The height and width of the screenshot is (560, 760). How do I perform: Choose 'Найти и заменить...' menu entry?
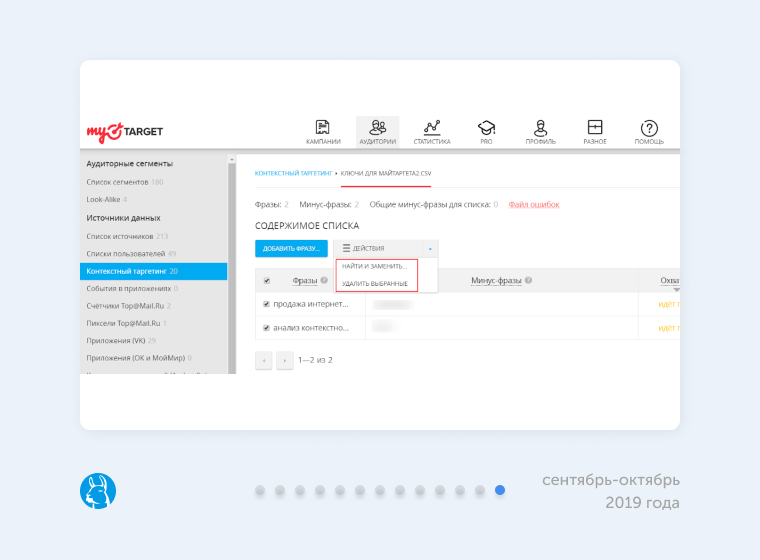pos(375,266)
